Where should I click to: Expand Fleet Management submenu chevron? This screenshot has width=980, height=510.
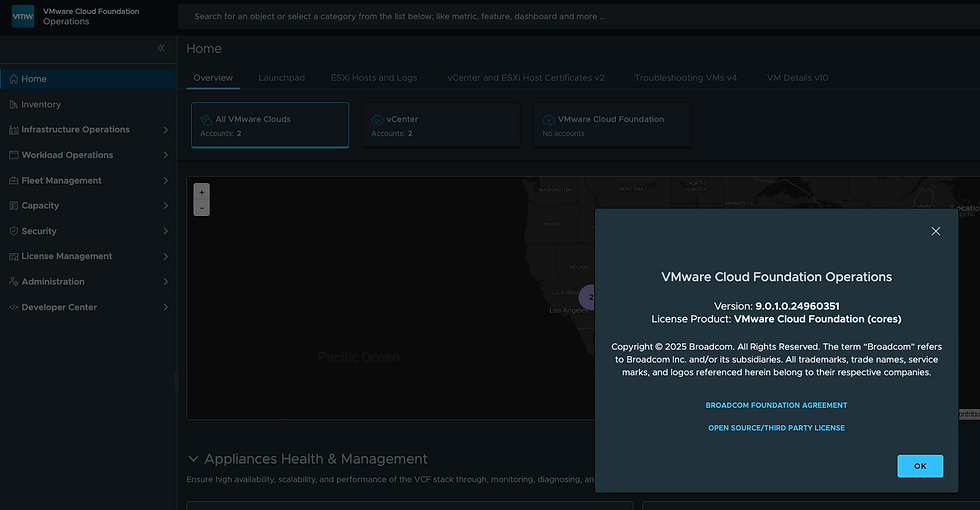166,181
